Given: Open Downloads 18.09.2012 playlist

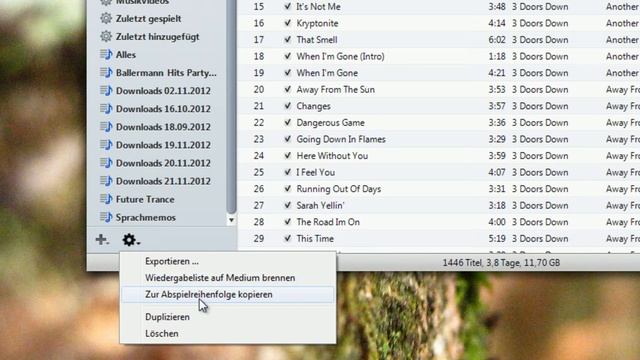Looking at the screenshot, I should click(x=163, y=127).
